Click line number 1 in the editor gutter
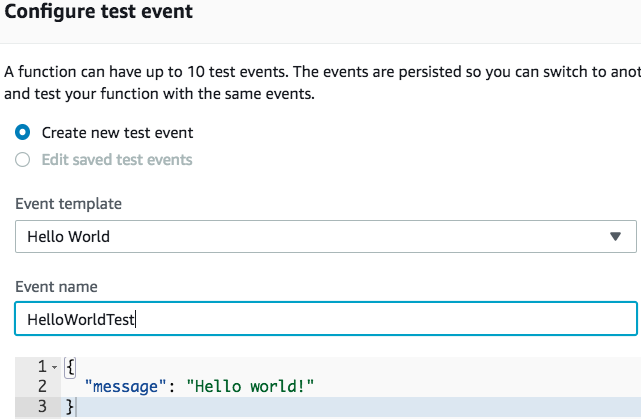Image resolution: width=641 pixels, height=419 pixels. pos(41,367)
